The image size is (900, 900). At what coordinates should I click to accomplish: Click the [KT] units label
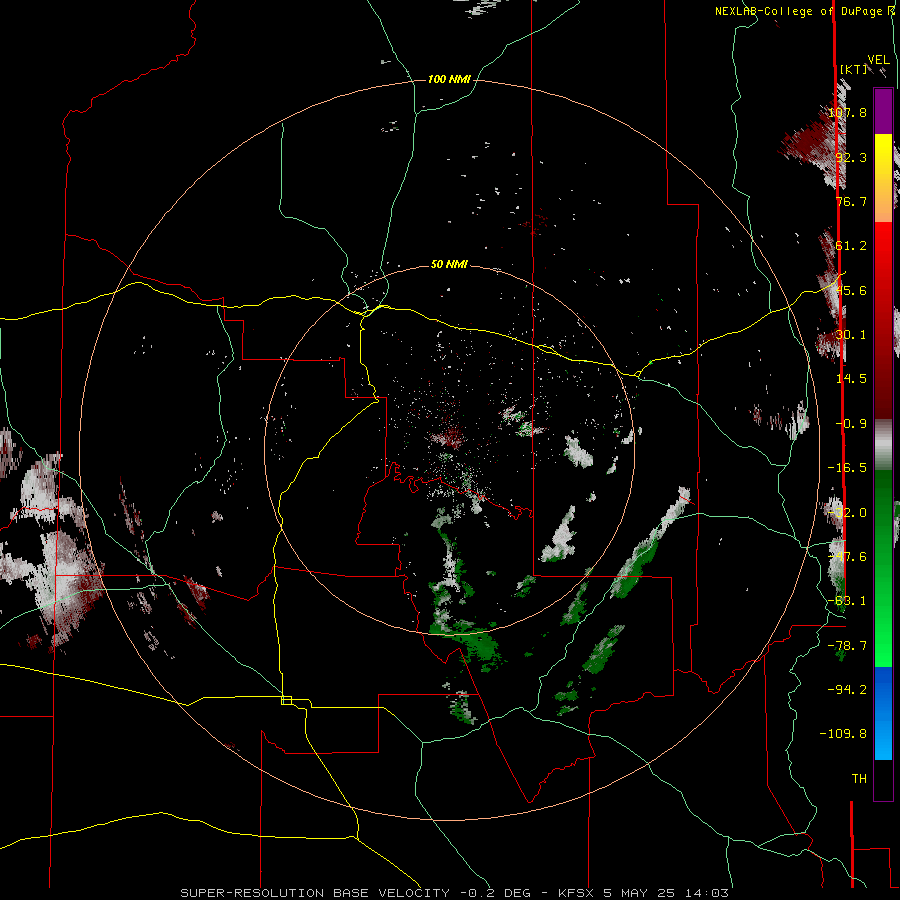(854, 69)
